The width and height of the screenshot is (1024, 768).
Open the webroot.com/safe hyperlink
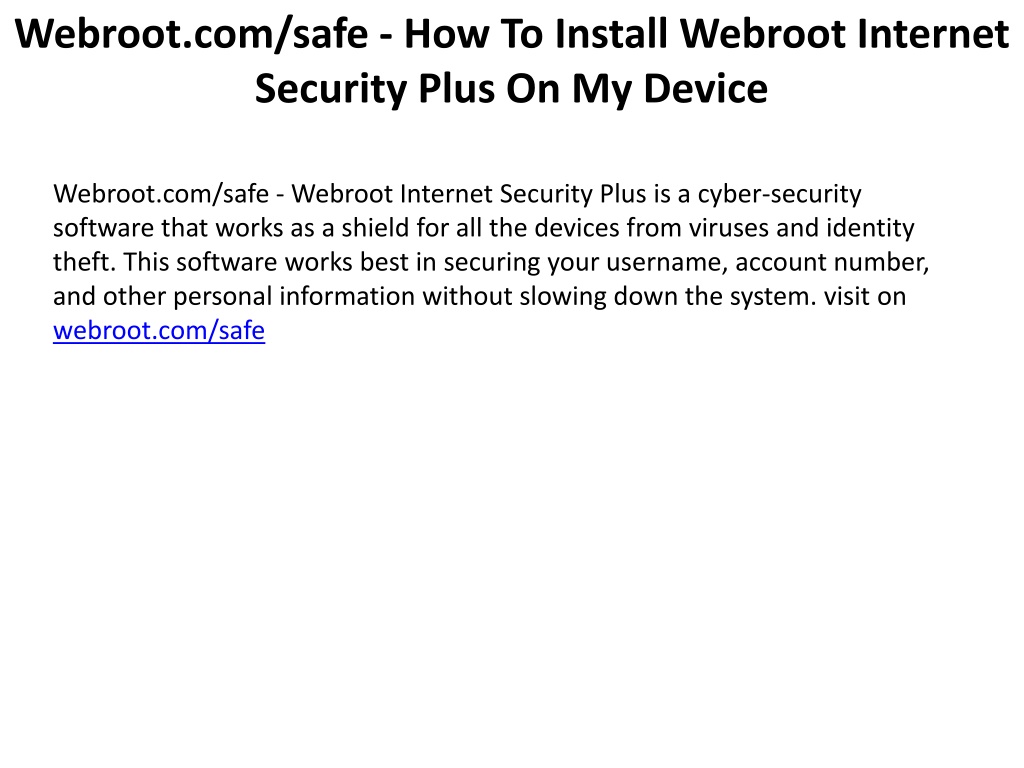click(159, 330)
